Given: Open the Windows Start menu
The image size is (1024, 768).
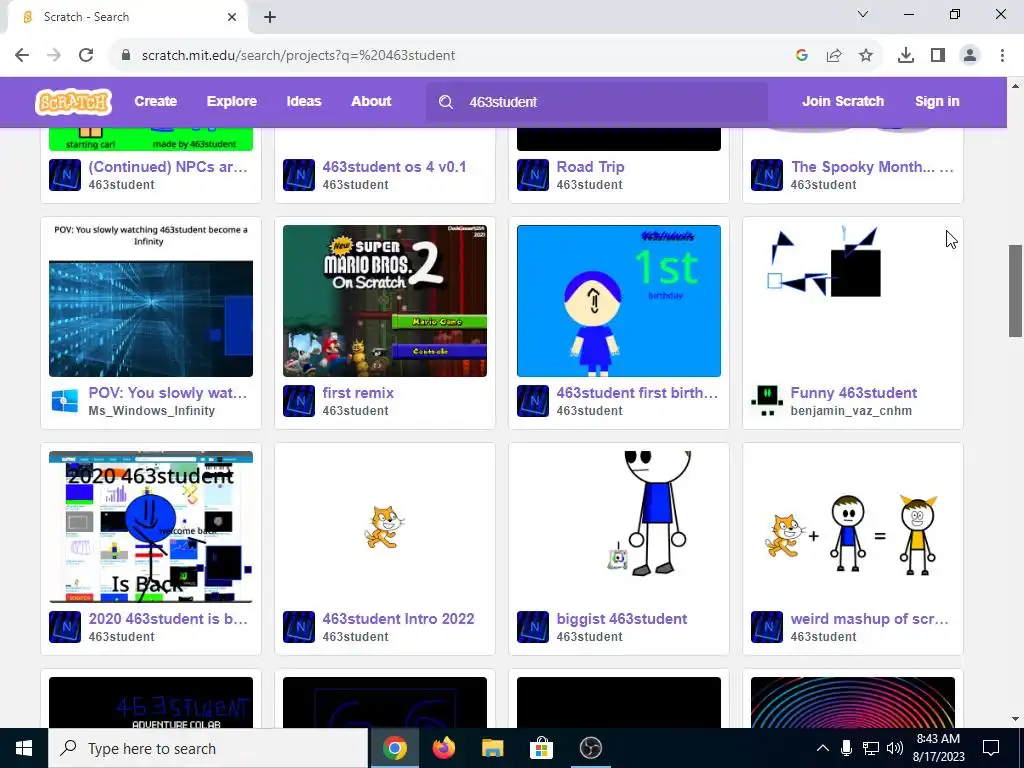Looking at the screenshot, I should point(24,748).
